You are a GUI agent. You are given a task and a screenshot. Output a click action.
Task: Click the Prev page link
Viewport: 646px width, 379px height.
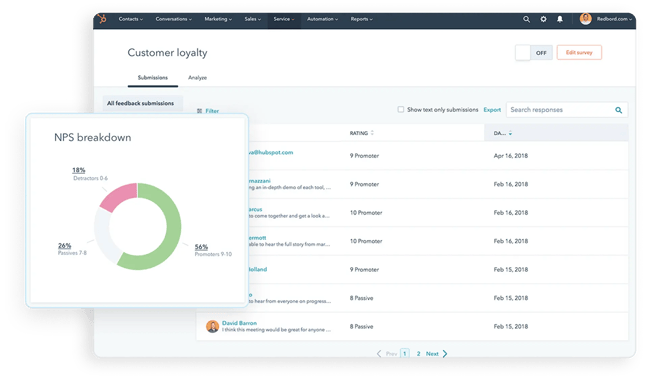tap(391, 353)
